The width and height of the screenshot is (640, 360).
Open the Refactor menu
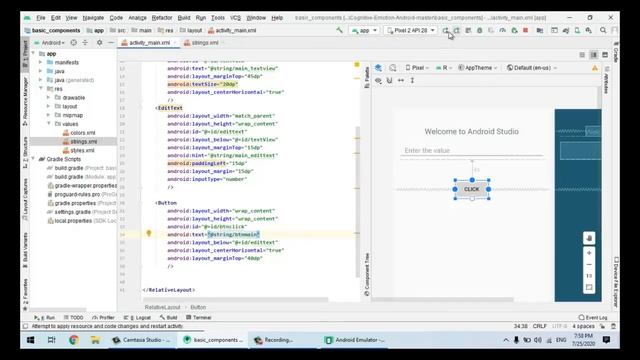(x=162, y=18)
